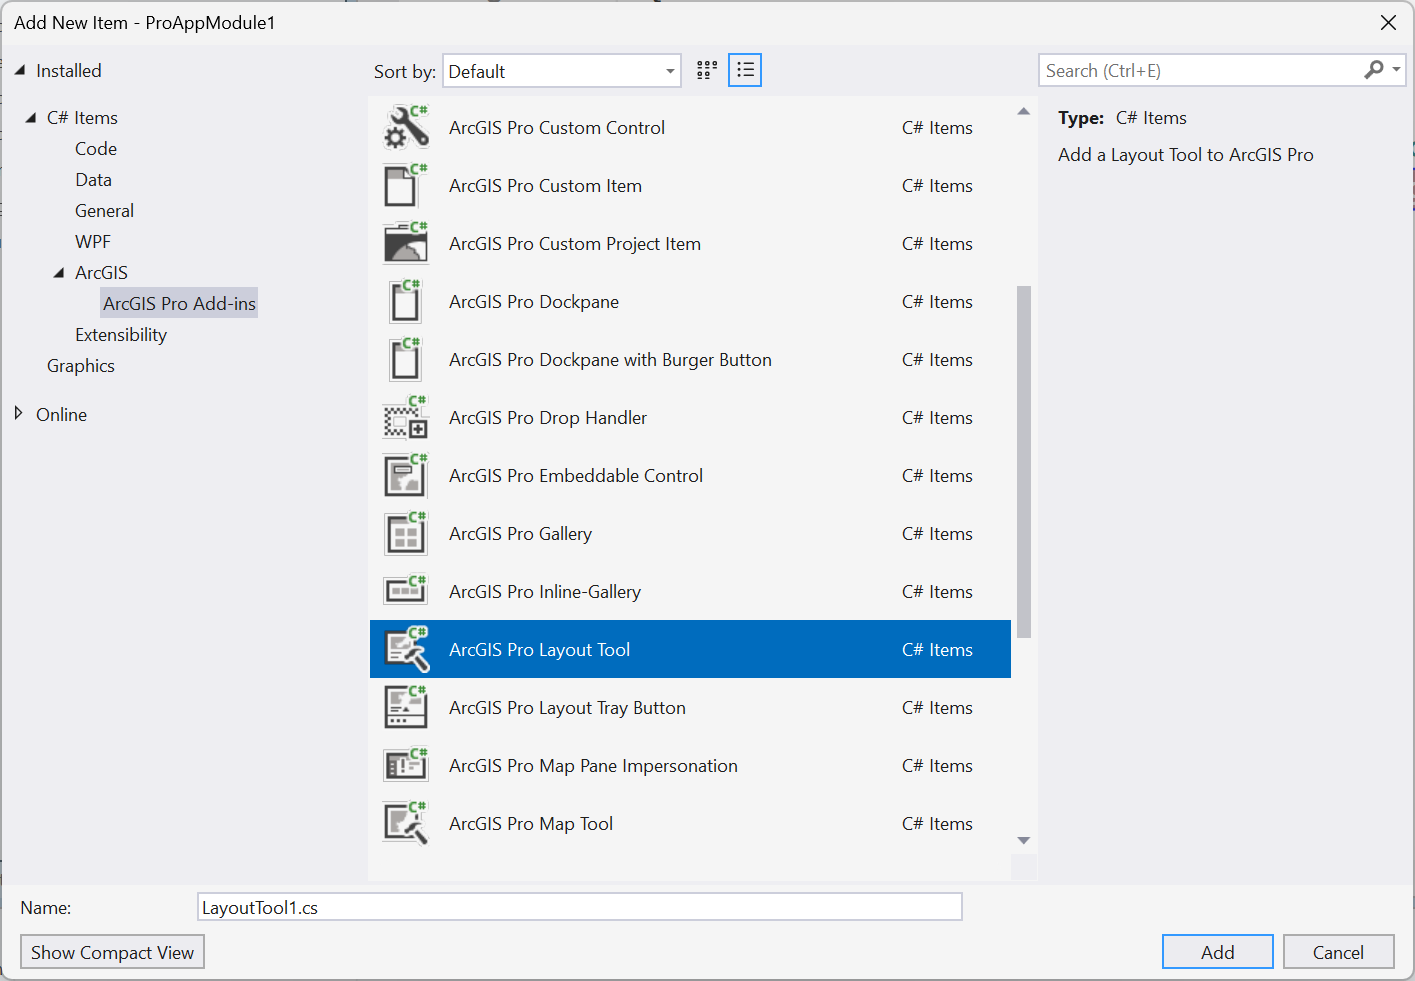This screenshot has width=1415, height=981.
Task: Open the Sort by Default dropdown
Action: pos(562,71)
